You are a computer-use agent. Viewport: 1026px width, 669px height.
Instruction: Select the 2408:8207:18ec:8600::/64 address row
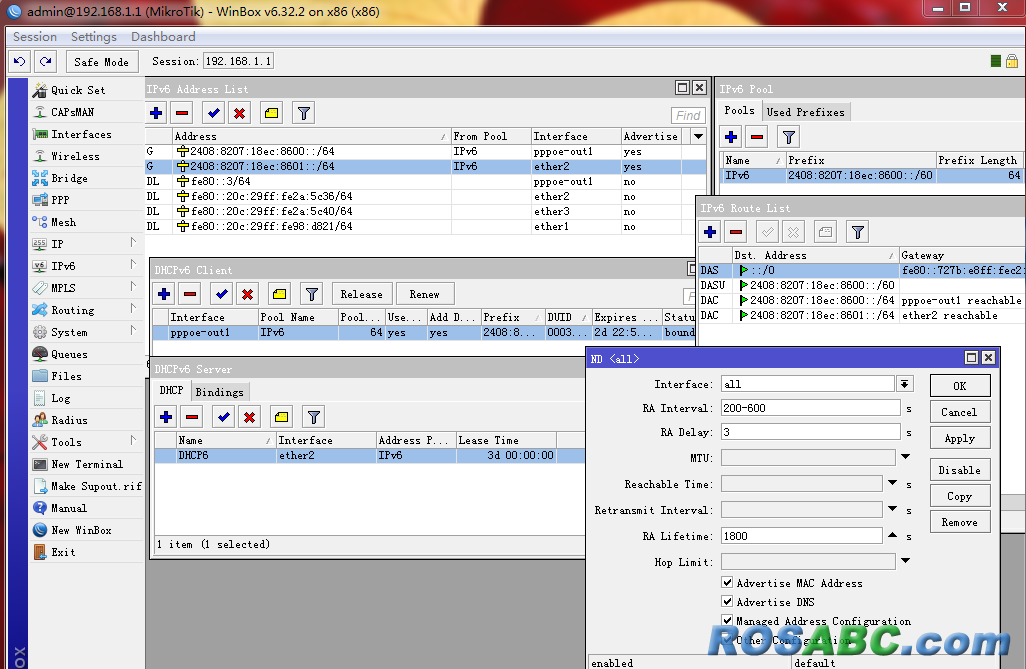tap(426, 151)
